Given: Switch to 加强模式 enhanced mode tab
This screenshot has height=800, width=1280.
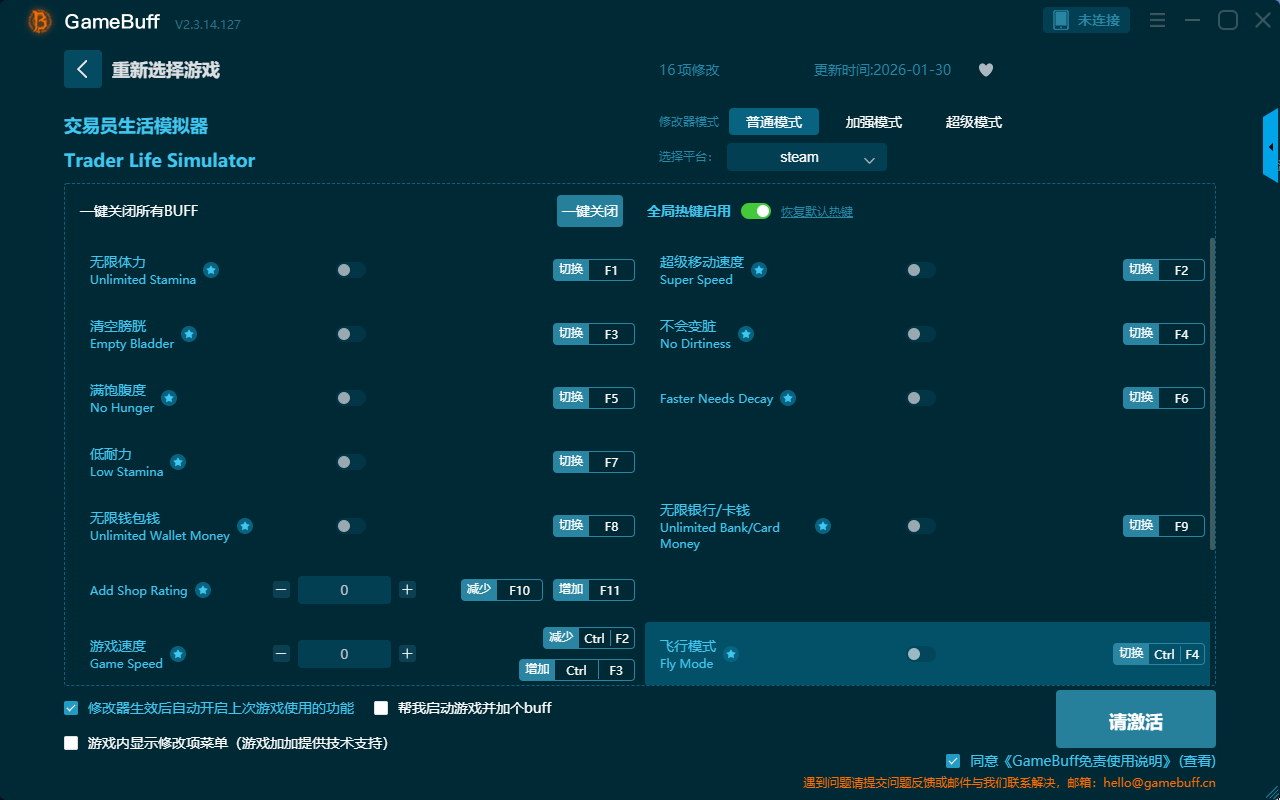Looking at the screenshot, I should tap(873, 122).
